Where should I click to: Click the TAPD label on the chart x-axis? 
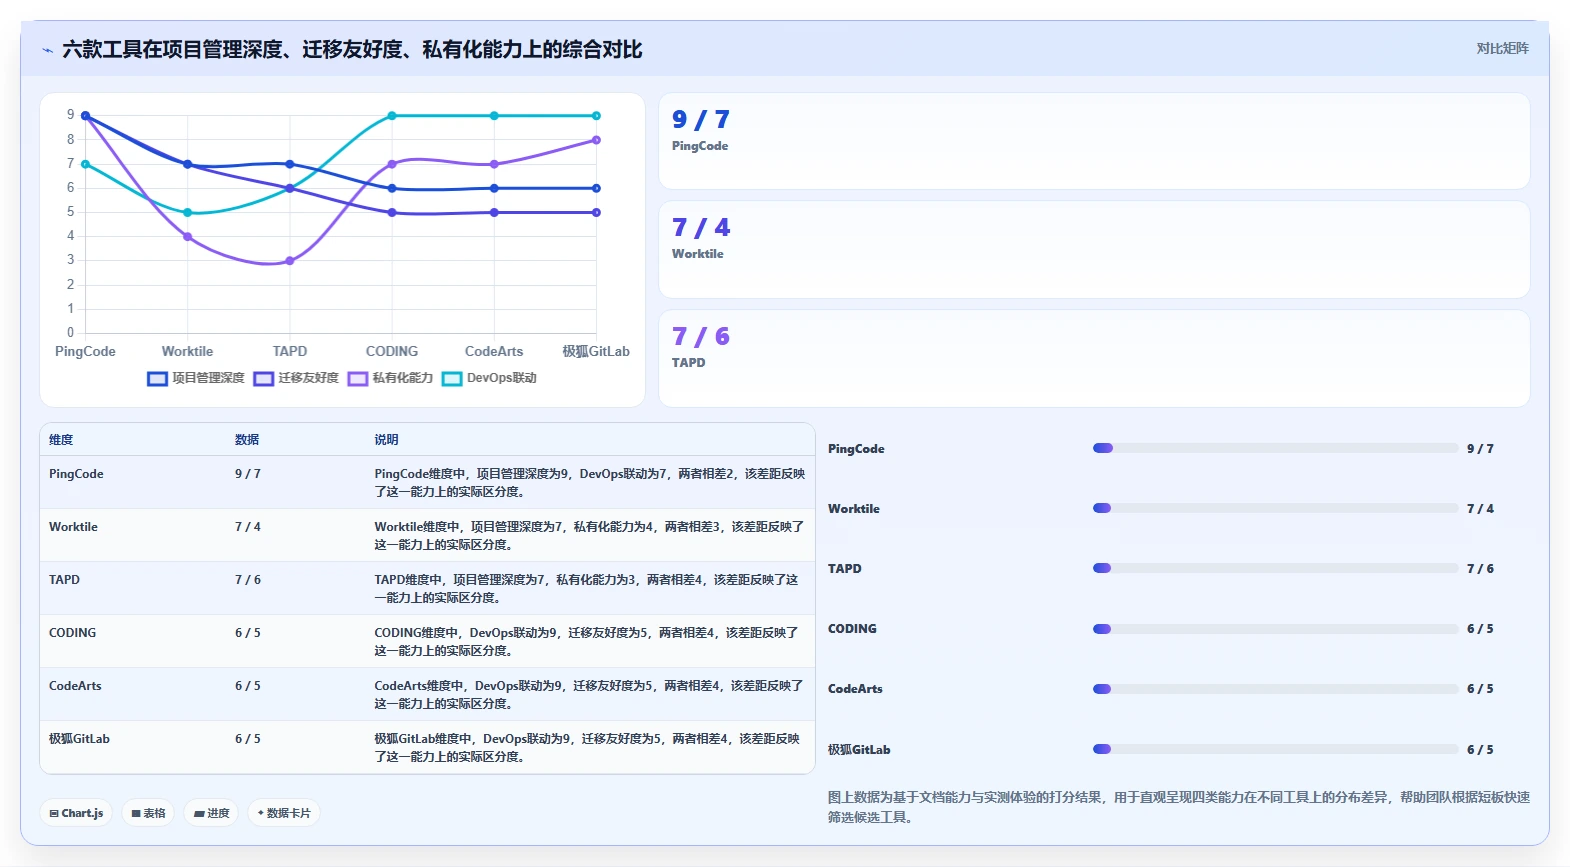point(290,351)
